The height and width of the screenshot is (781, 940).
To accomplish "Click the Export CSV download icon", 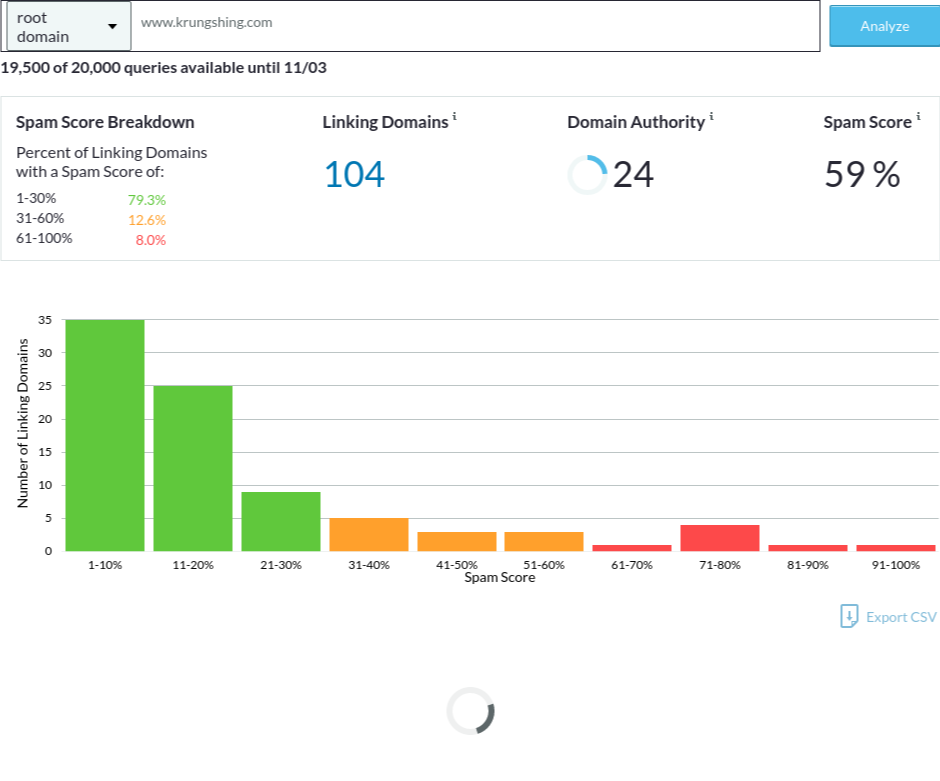I will (849, 616).
